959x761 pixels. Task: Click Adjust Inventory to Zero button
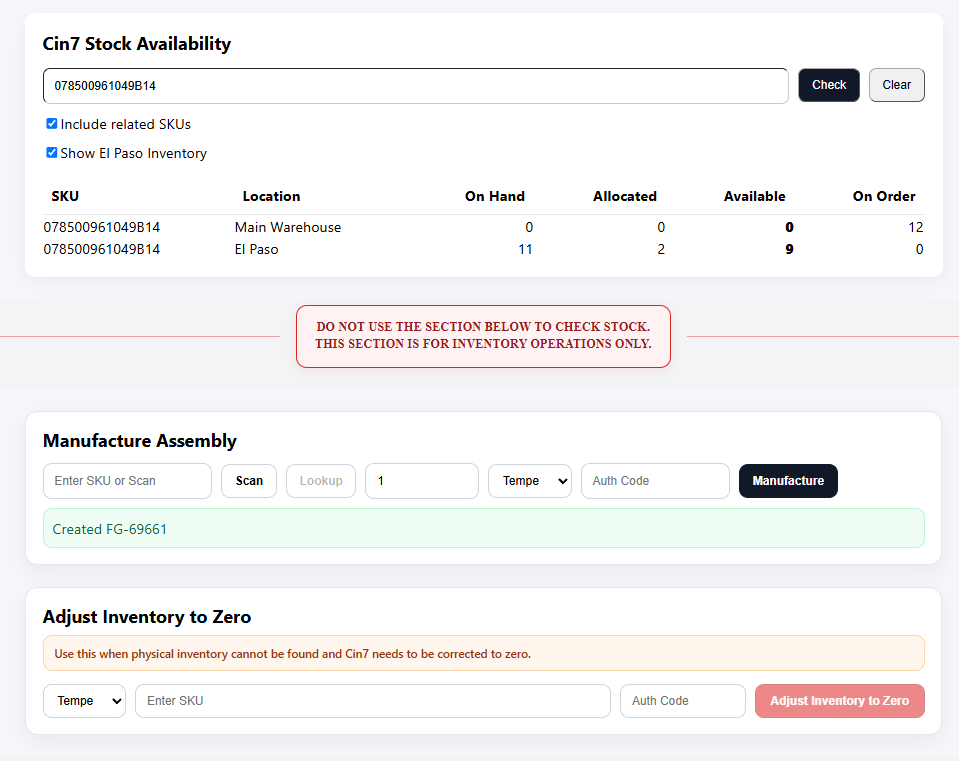click(840, 701)
